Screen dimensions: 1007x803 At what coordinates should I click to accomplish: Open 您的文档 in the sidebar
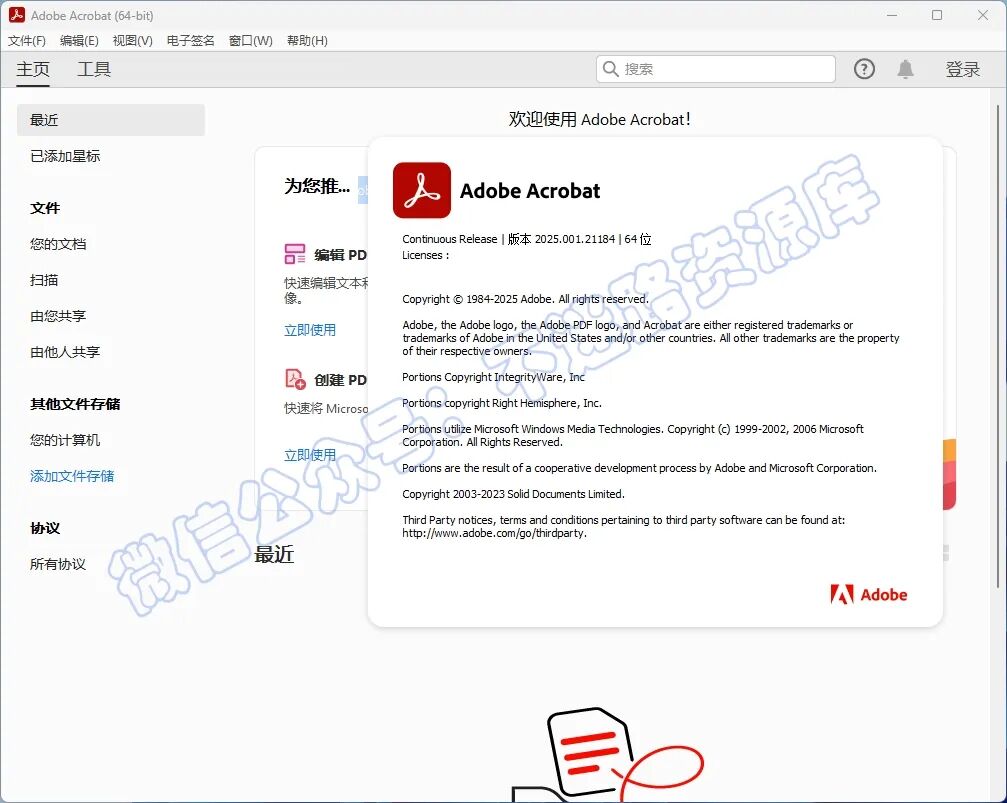coord(58,244)
